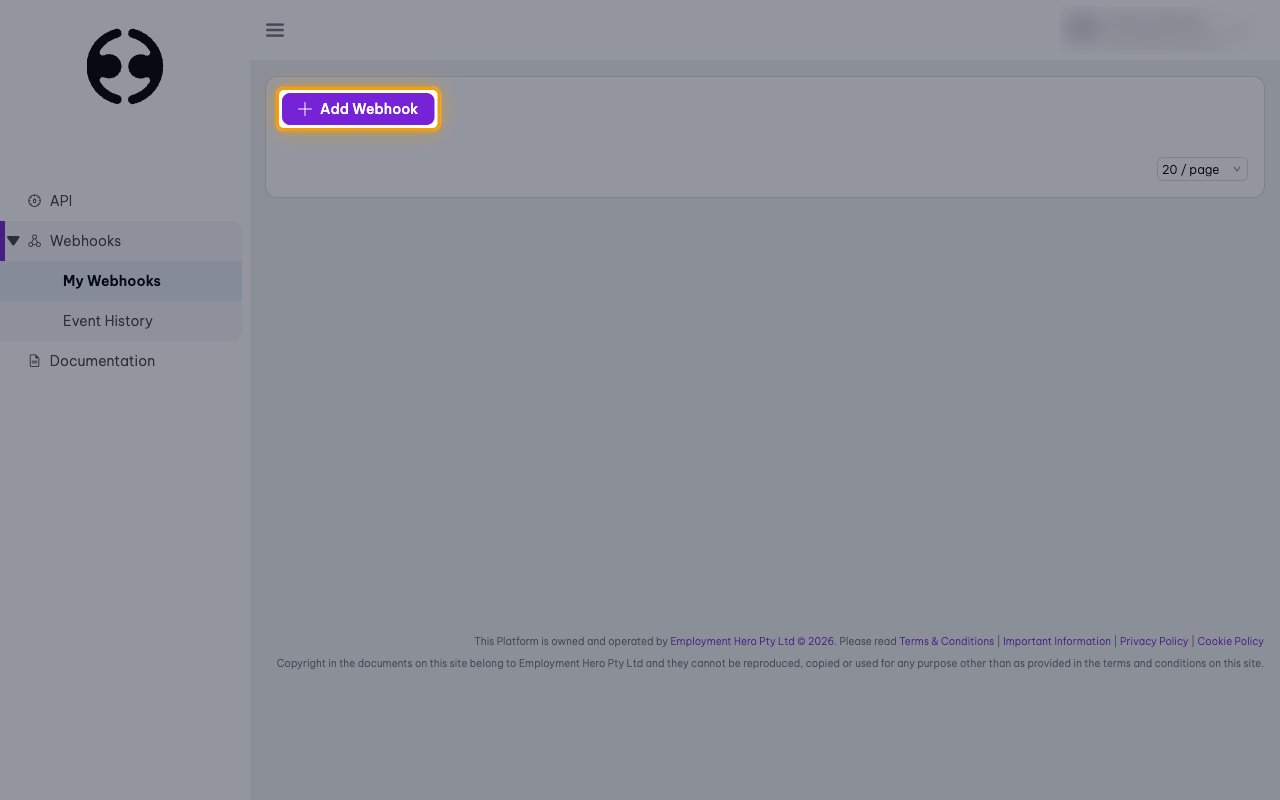1280x800 pixels.
Task: Click the API sidebar icon
Action: click(35, 201)
